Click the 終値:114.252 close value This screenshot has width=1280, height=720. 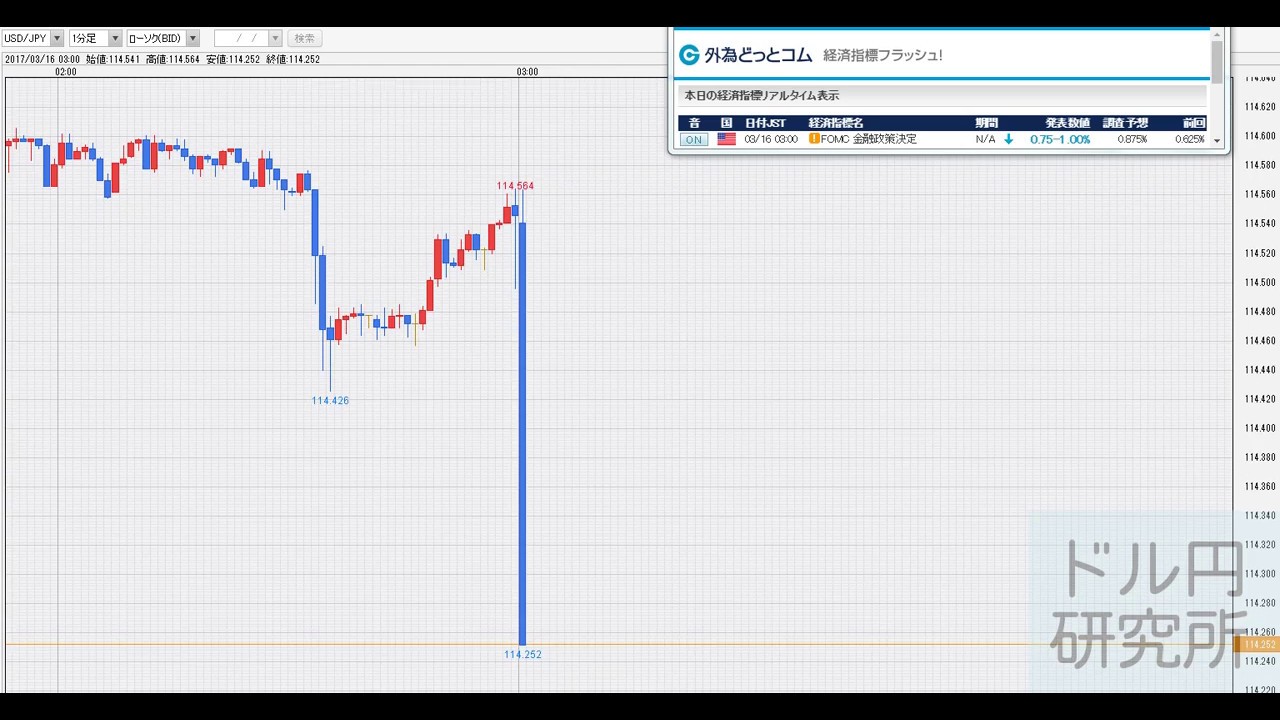pyautogui.click(x=292, y=59)
